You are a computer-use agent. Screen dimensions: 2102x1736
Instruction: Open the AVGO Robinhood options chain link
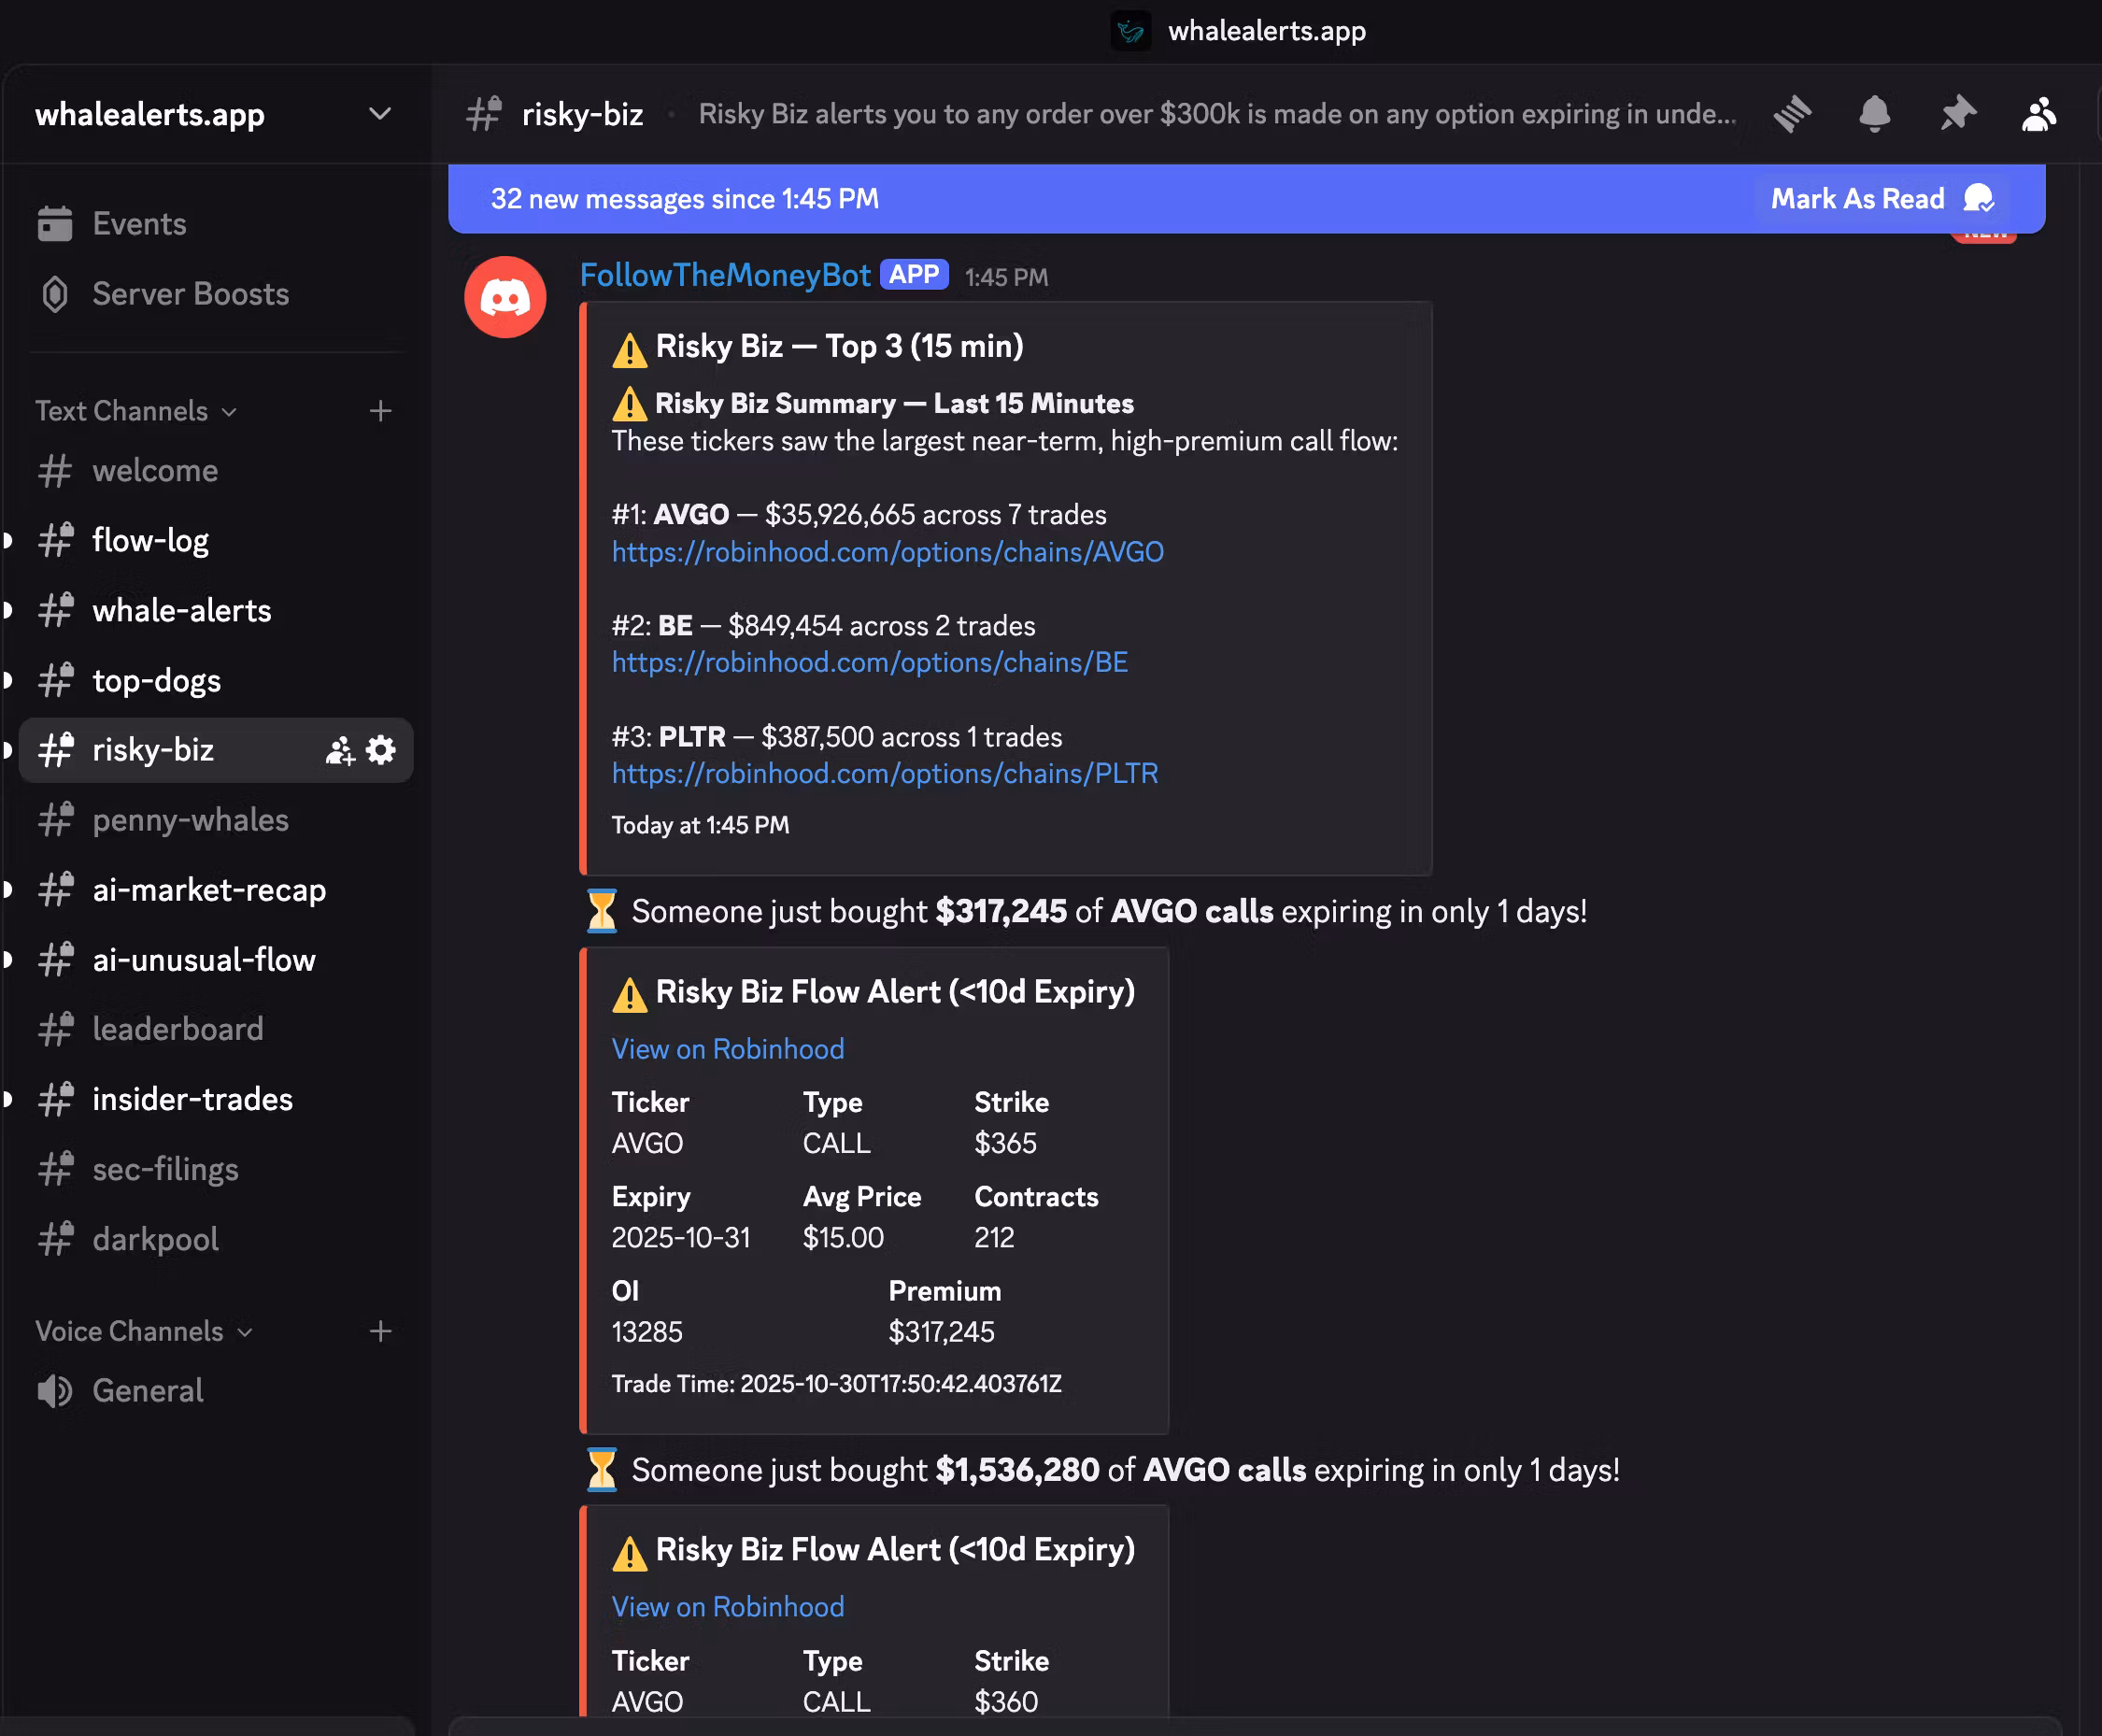[x=887, y=552]
